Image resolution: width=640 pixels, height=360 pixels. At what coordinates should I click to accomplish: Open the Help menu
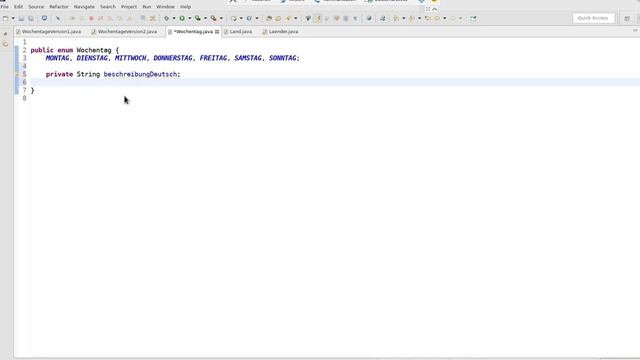pyautogui.click(x=185, y=7)
